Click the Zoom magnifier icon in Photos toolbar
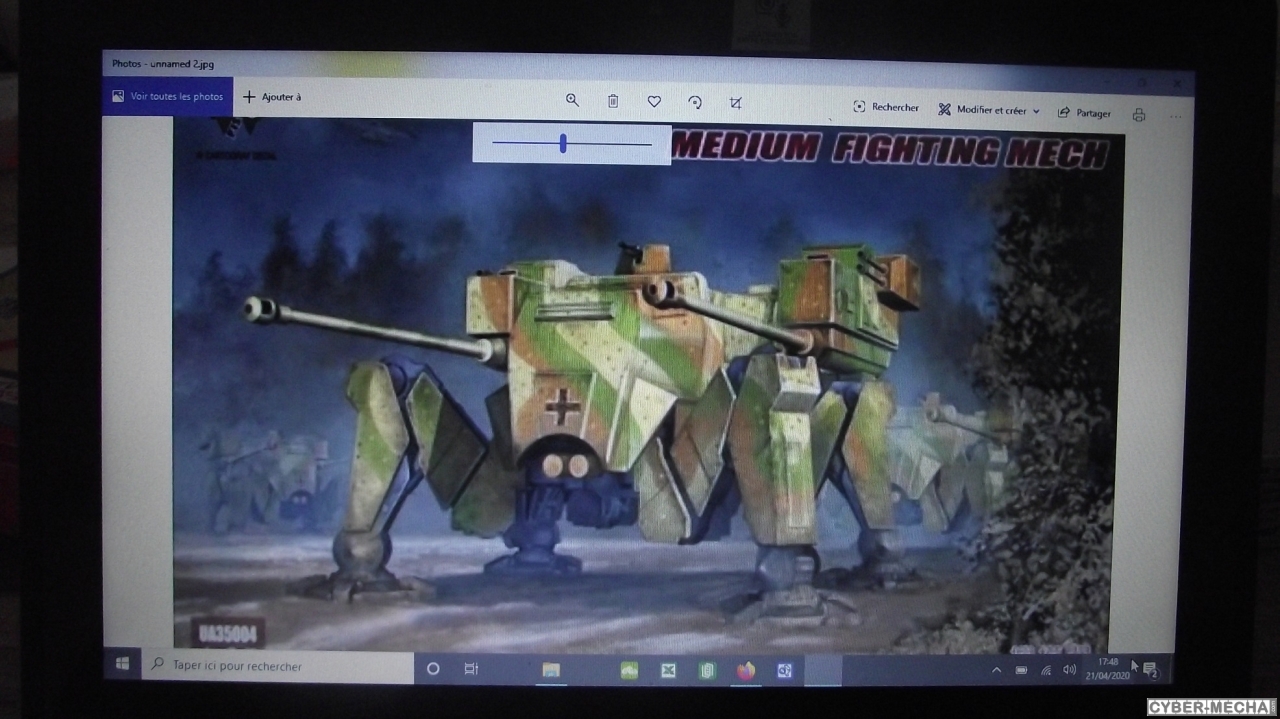This screenshot has height=719, width=1280. (x=572, y=100)
